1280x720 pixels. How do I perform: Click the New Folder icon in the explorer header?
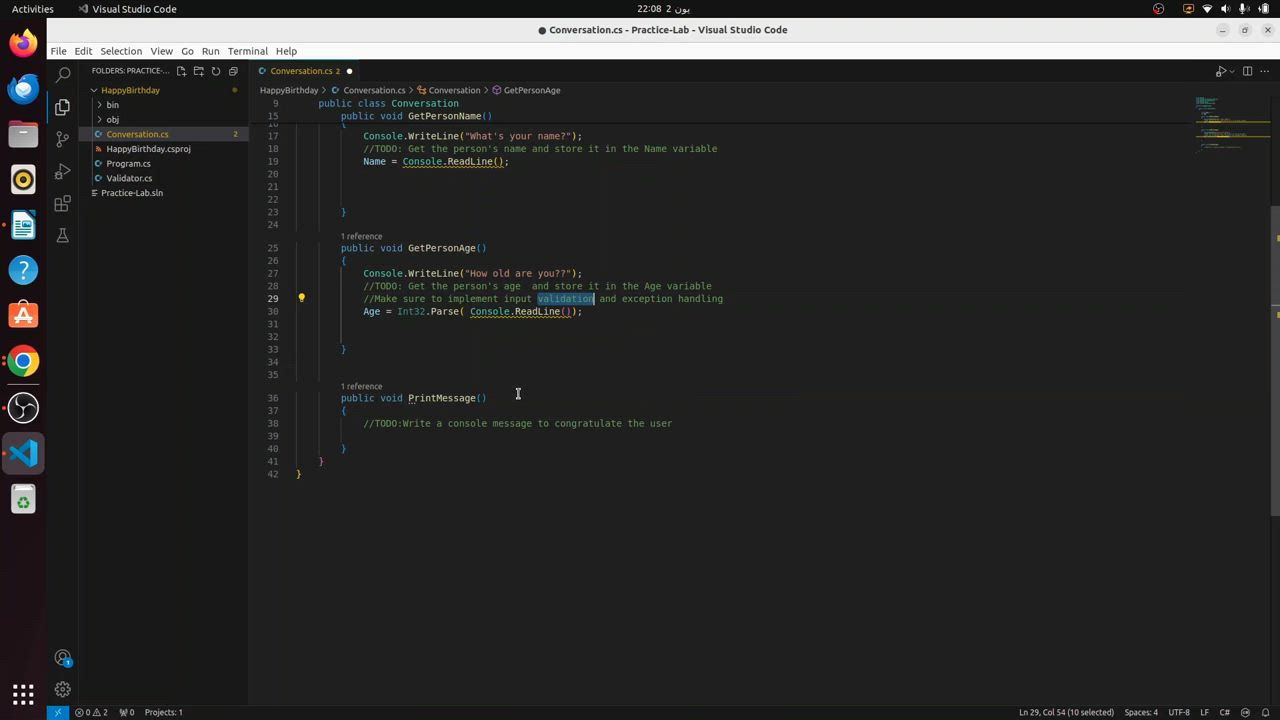pos(198,71)
